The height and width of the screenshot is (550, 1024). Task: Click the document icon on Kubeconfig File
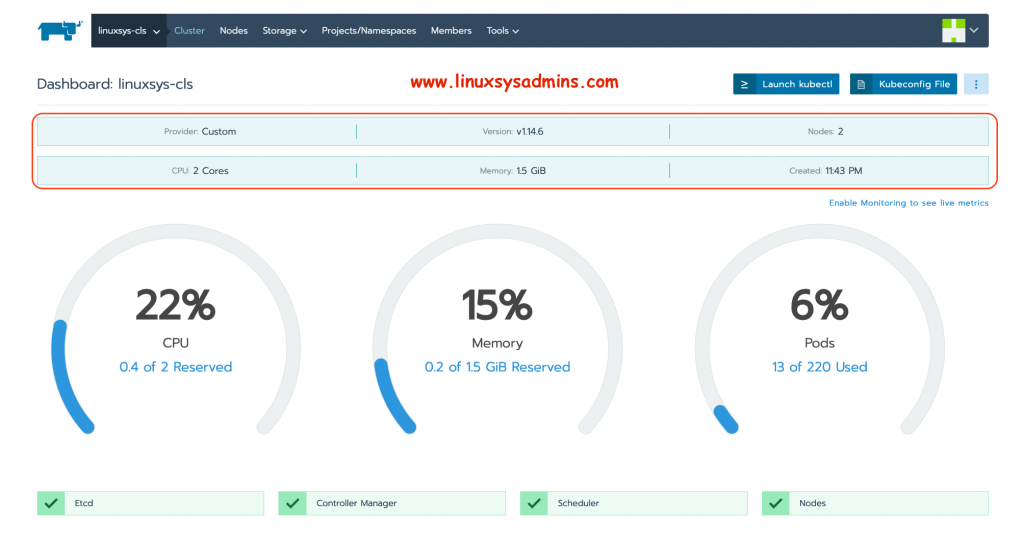[x=861, y=84]
